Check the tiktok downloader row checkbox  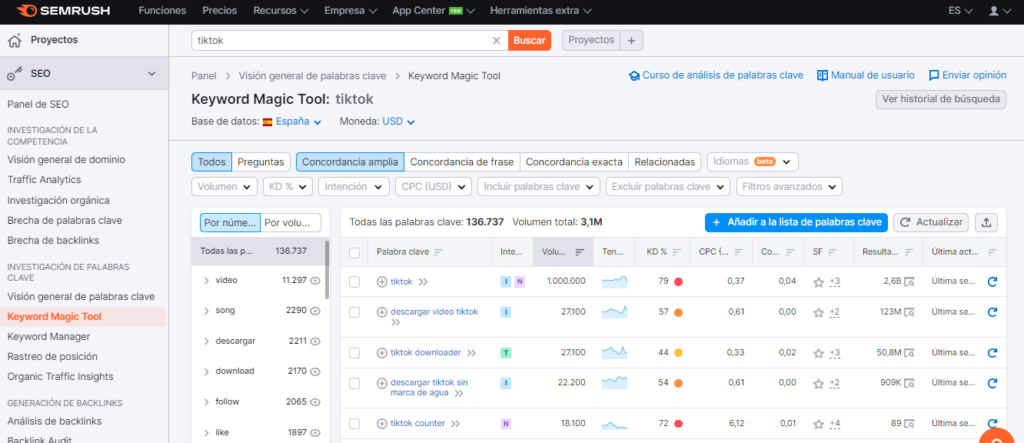[x=354, y=353]
